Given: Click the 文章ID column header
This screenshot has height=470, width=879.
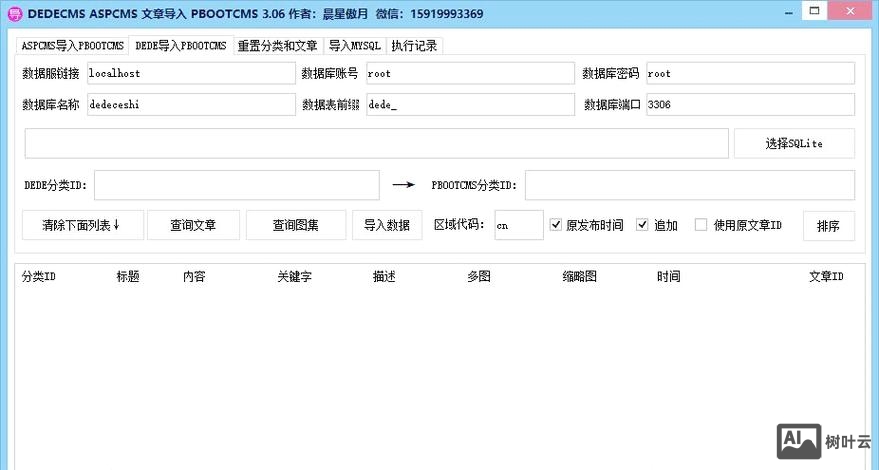Looking at the screenshot, I should 826,277.
